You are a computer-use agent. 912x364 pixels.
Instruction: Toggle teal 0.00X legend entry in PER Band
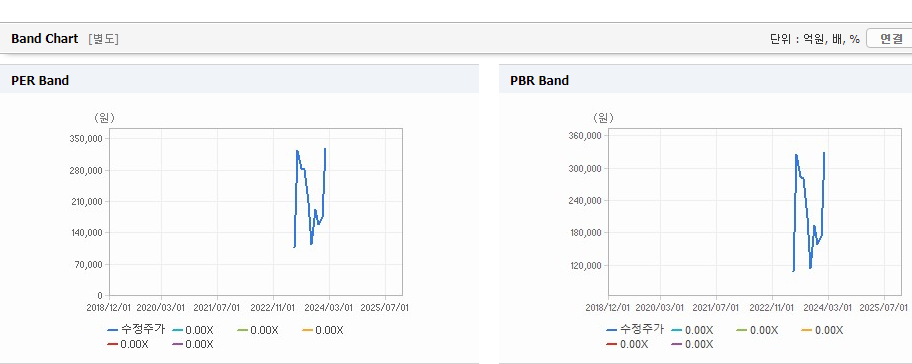193,330
